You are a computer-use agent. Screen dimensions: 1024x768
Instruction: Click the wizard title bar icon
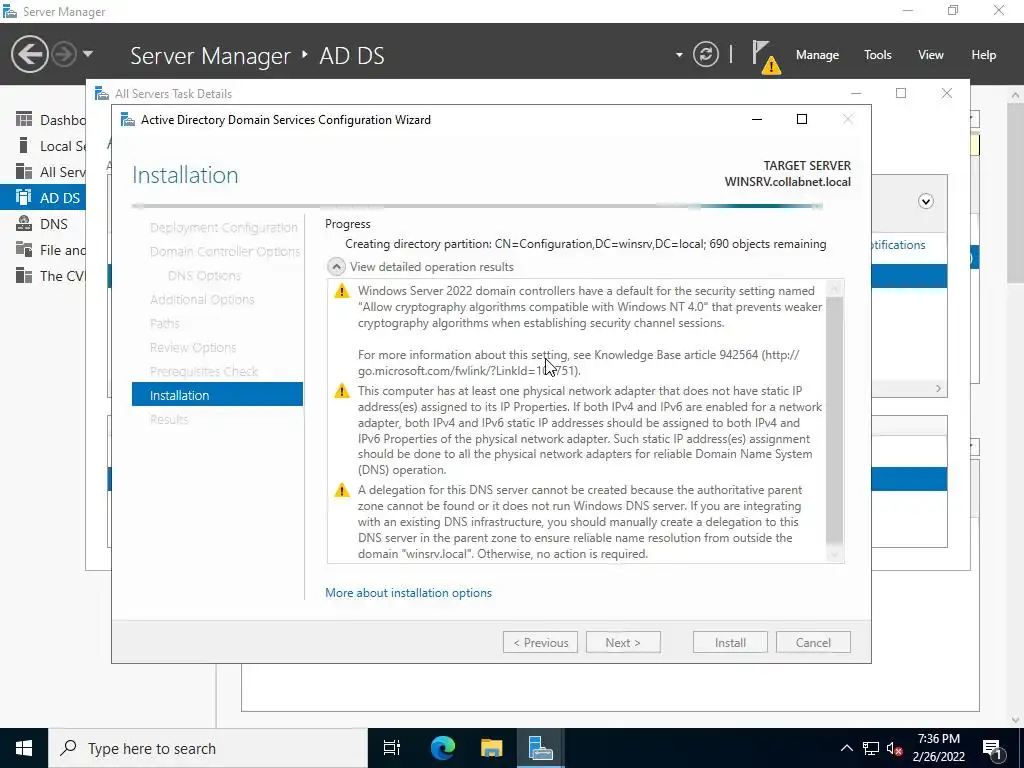pyautogui.click(x=127, y=120)
